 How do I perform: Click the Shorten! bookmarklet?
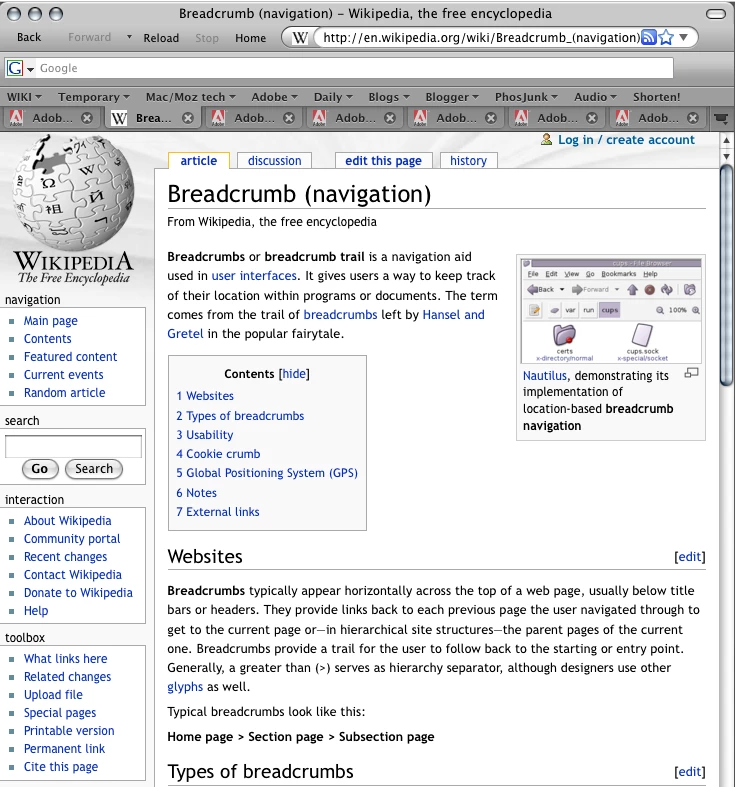click(x=656, y=97)
